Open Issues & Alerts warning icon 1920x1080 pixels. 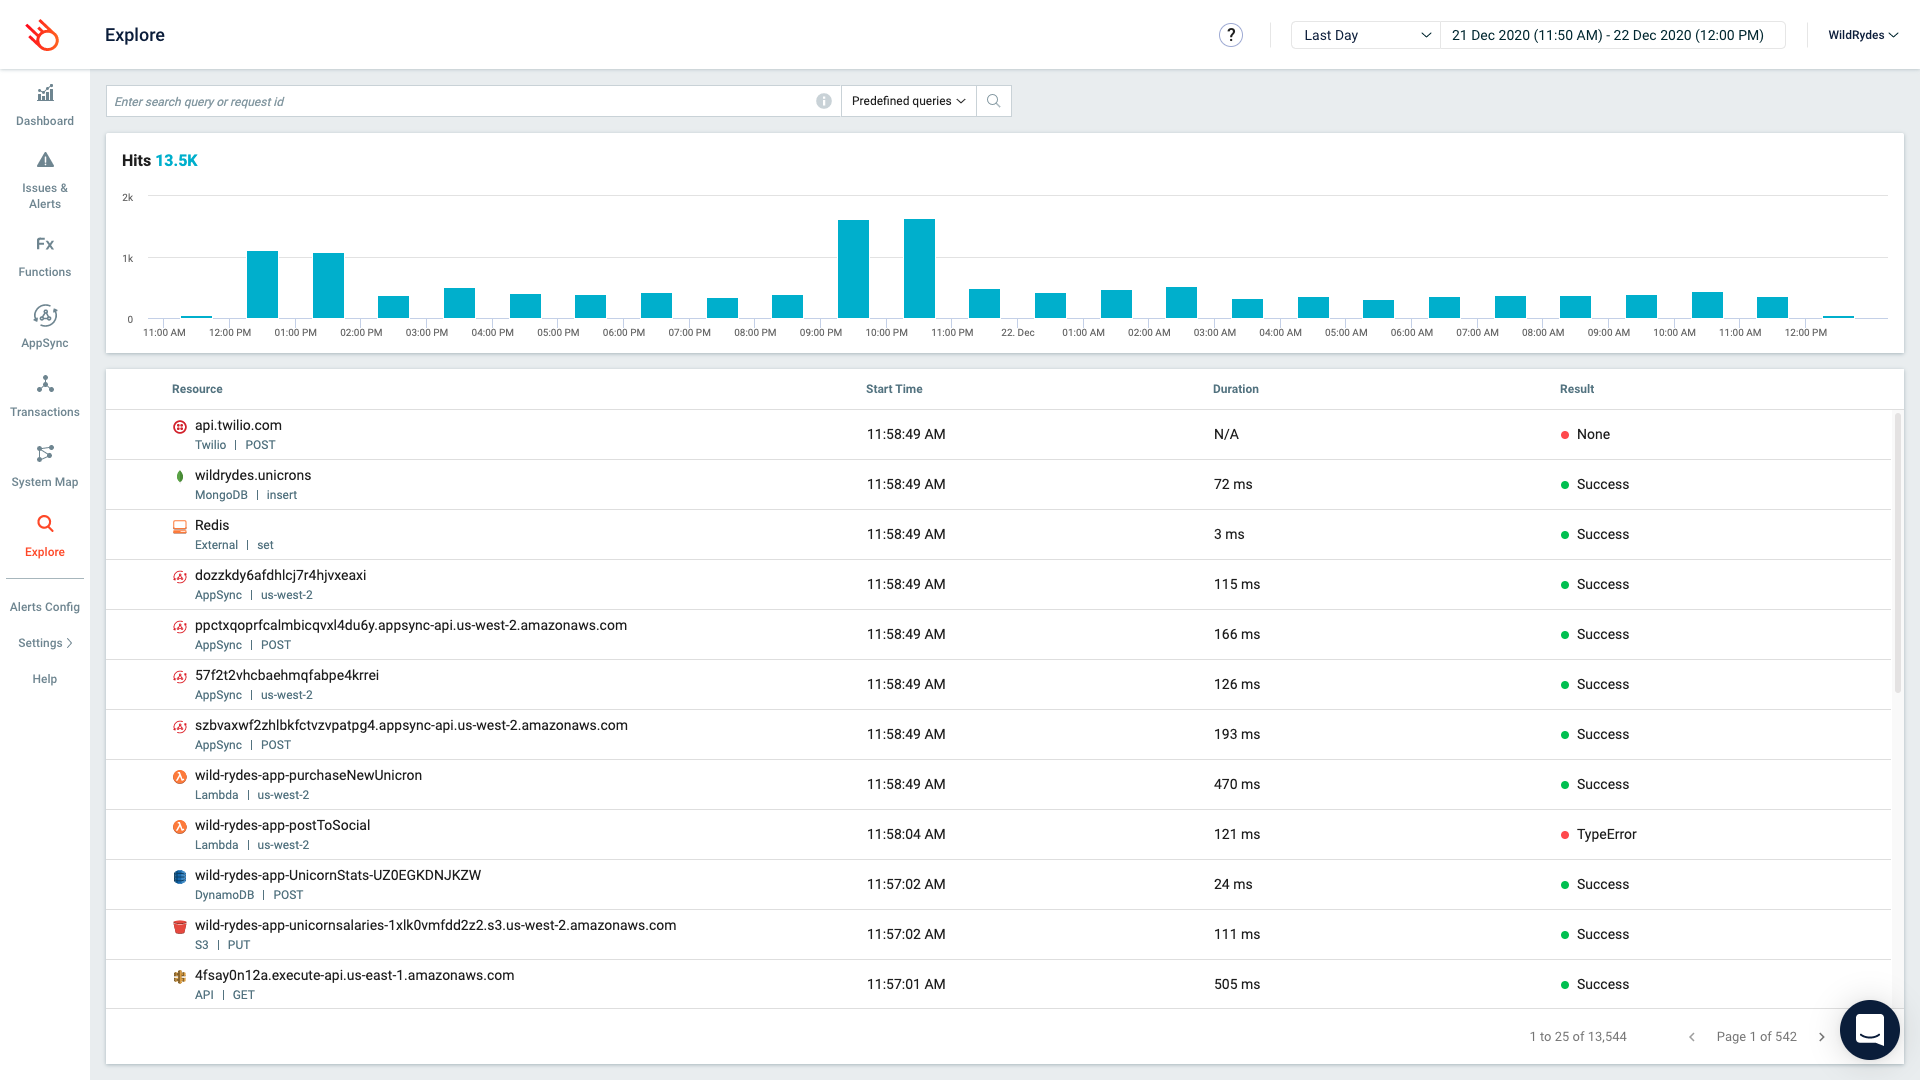(45, 160)
